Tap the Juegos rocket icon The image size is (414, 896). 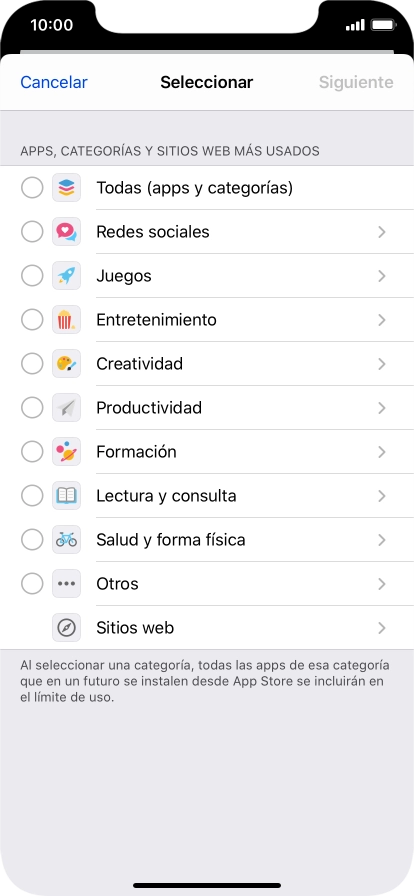(x=66, y=276)
